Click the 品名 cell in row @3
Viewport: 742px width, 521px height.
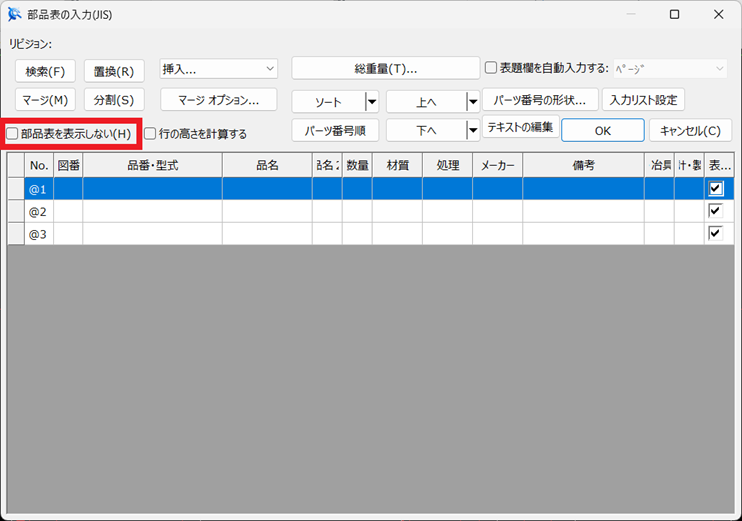click(267, 233)
